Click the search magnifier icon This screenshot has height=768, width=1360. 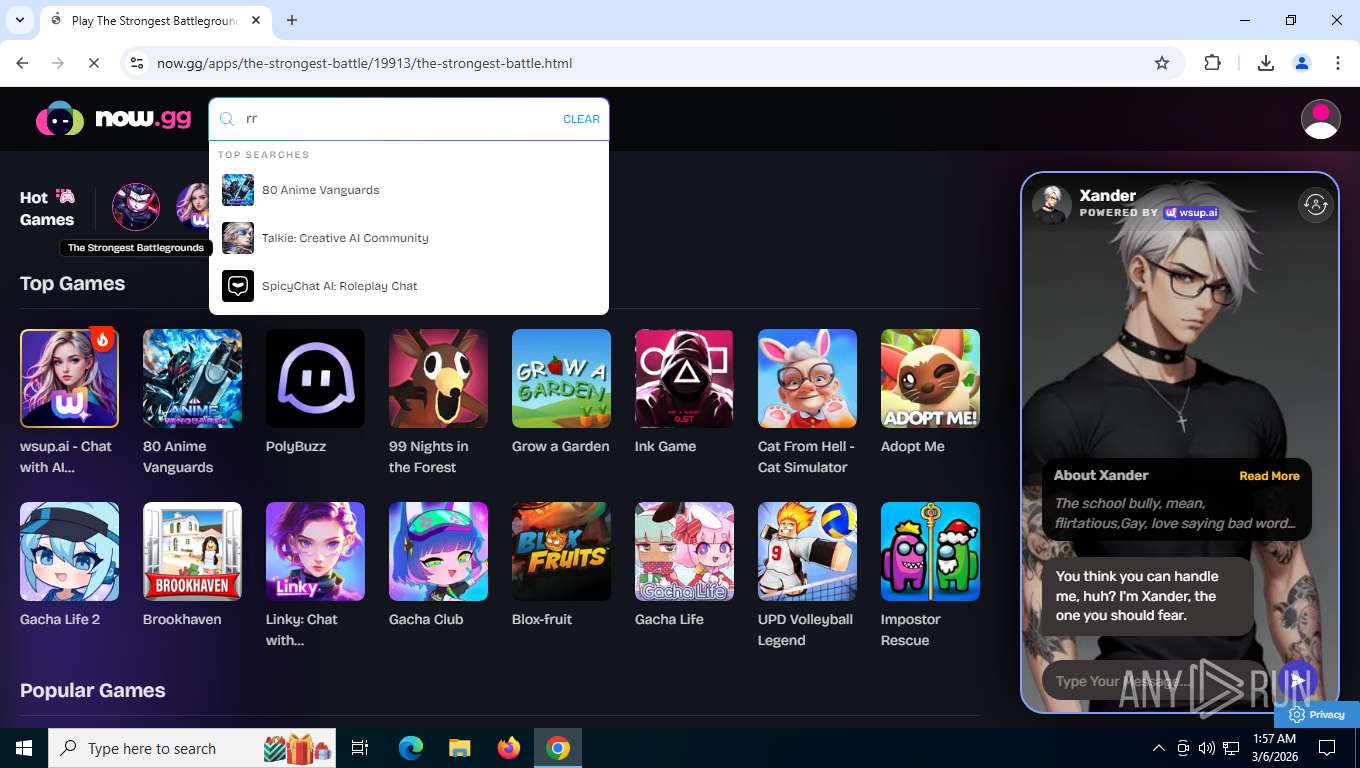pyautogui.click(x=227, y=119)
